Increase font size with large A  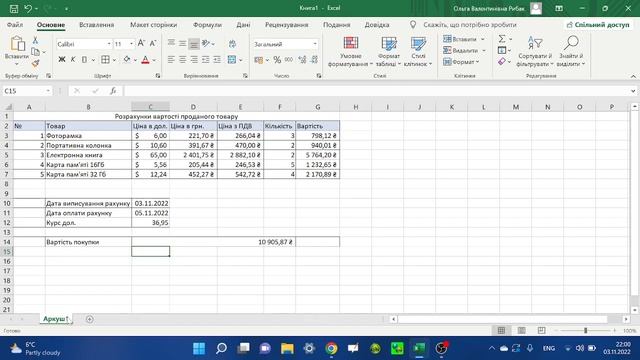coord(141,43)
